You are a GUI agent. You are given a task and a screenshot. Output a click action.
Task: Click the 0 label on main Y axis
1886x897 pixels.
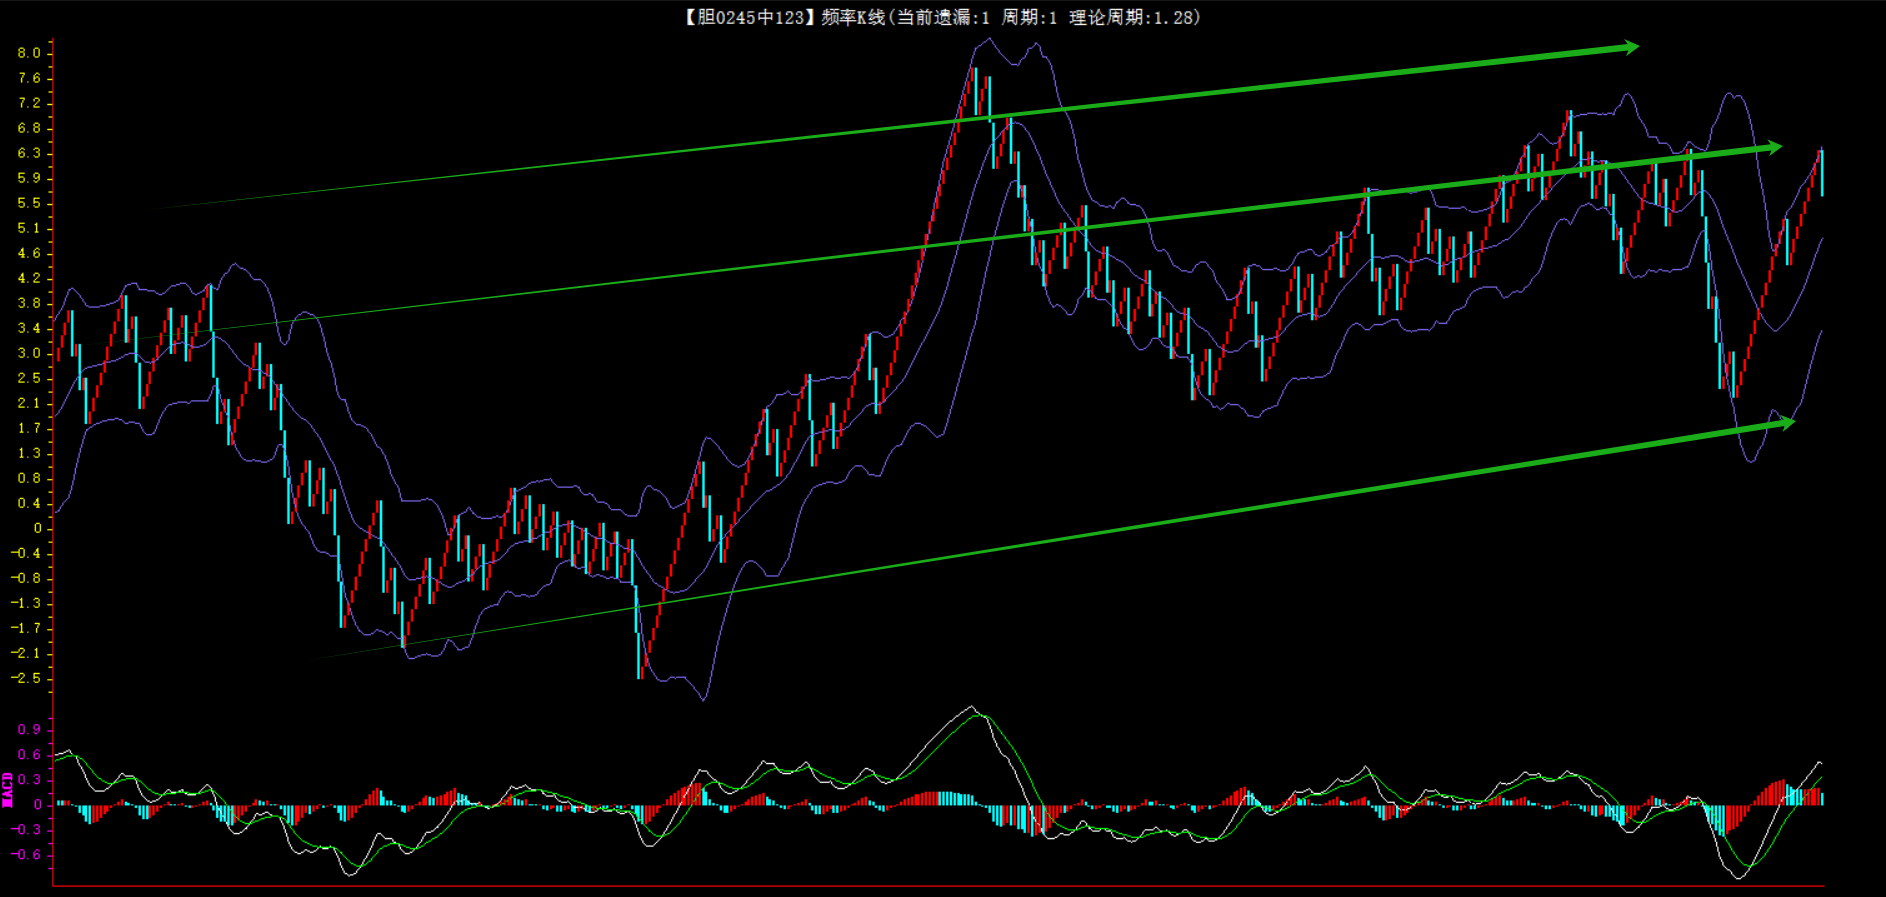tap(37, 528)
